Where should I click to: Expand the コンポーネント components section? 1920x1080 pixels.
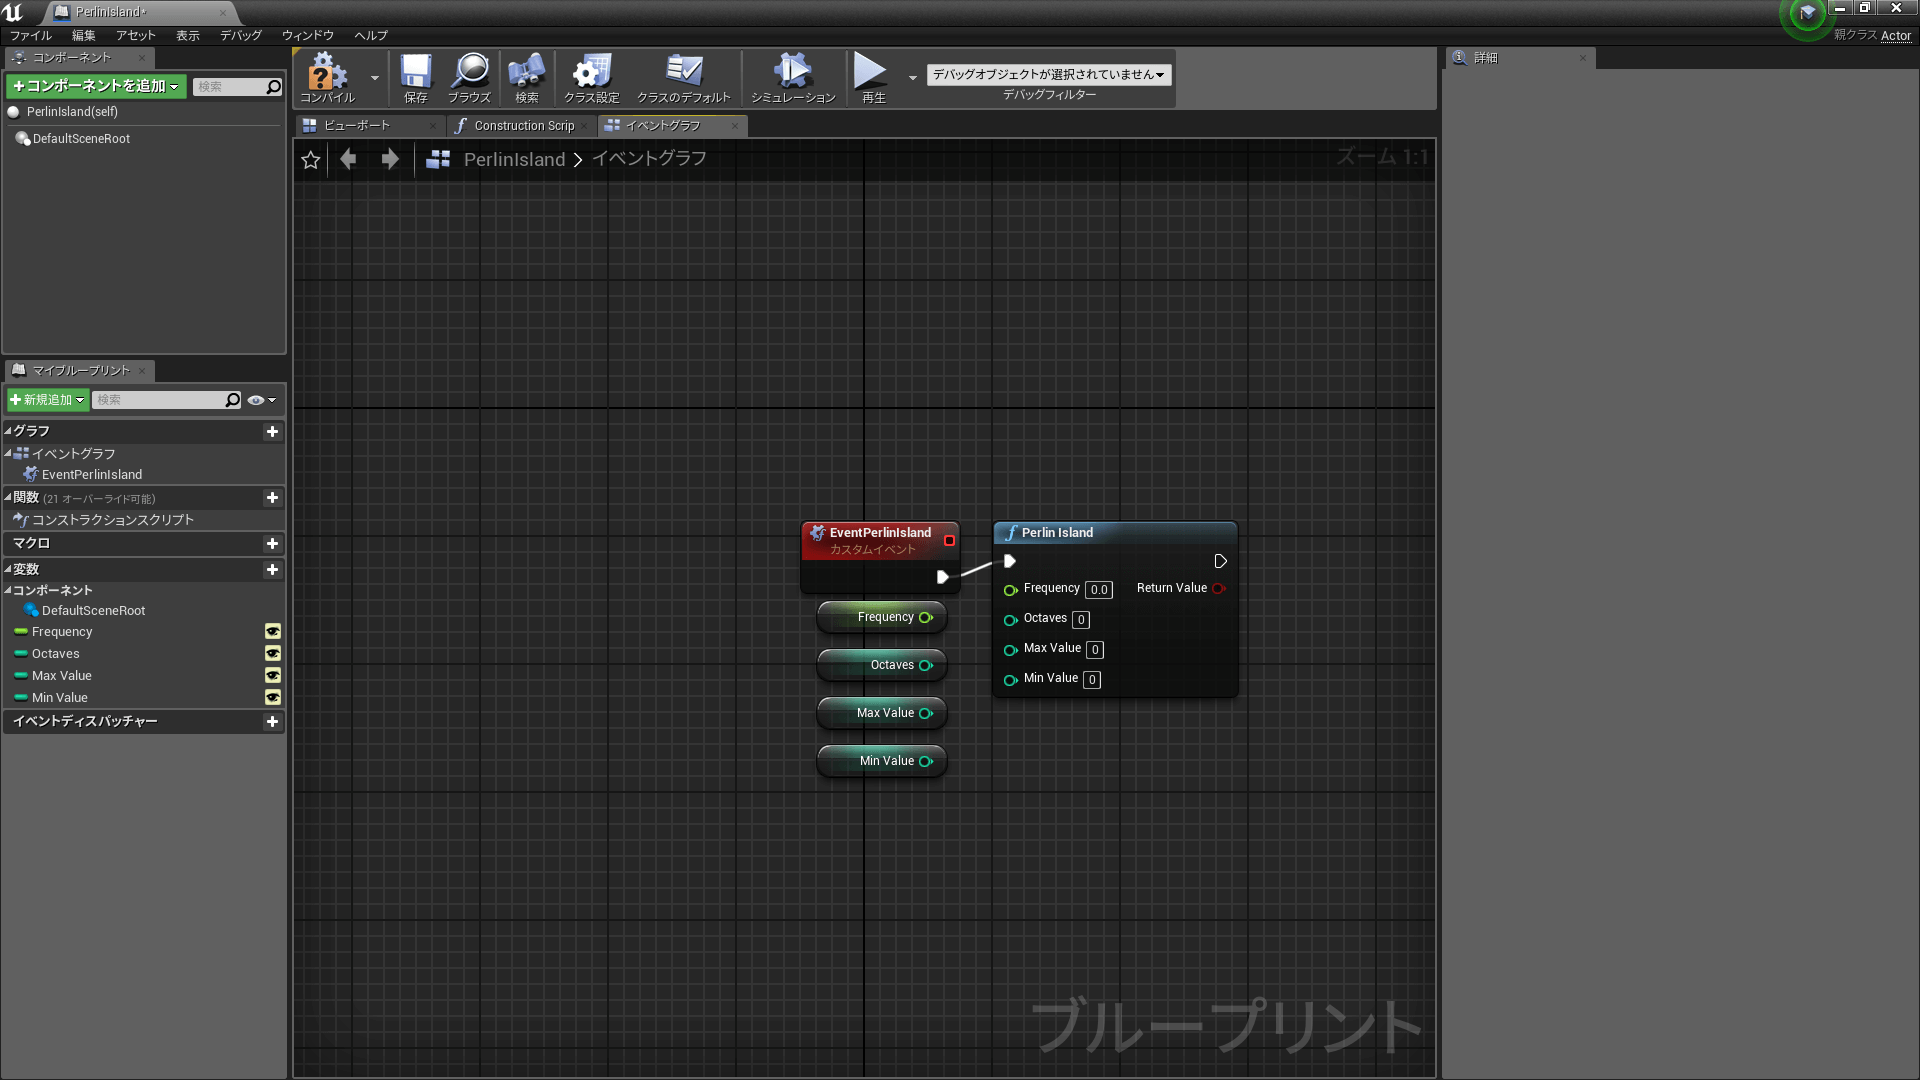point(11,589)
